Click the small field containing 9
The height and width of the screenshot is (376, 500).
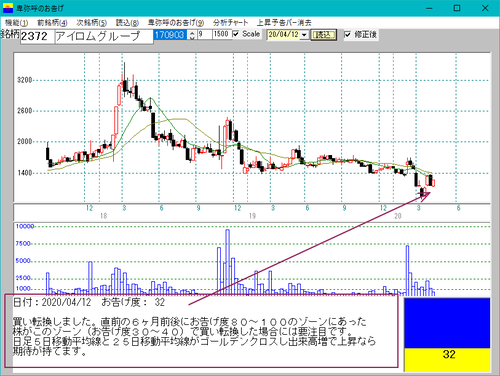pyautogui.click(x=205, y=34)
